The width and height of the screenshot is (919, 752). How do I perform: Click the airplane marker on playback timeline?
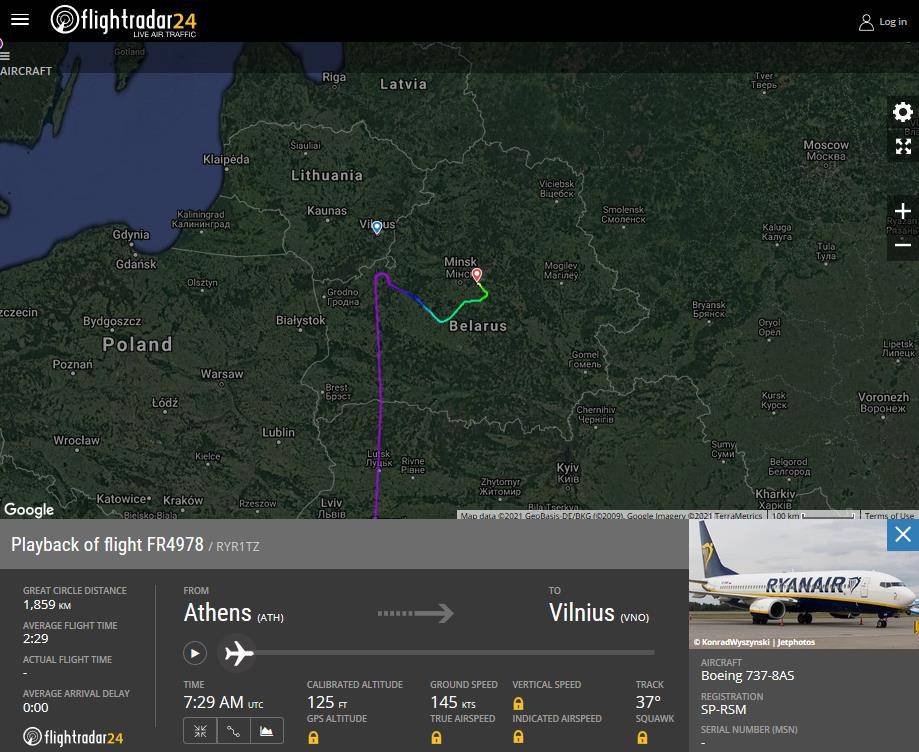point(238,652)
